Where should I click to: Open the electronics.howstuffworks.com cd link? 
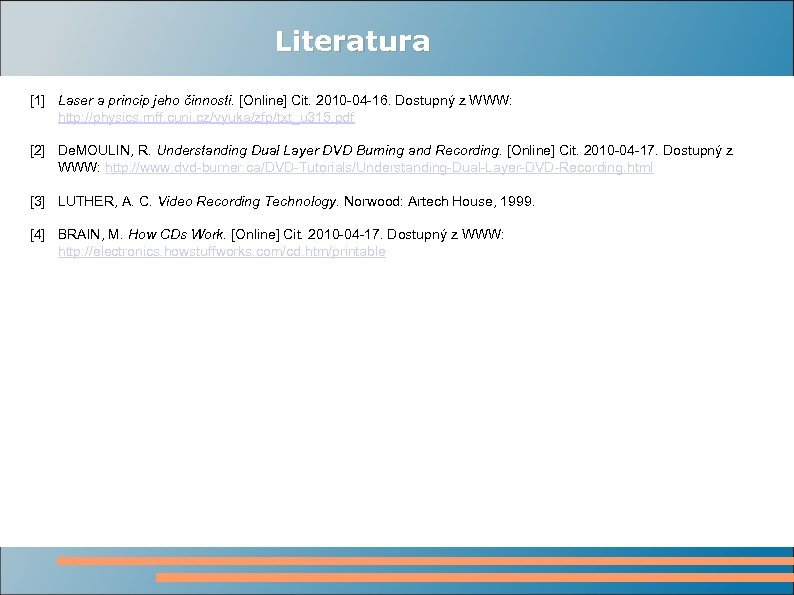pos(222,252)
